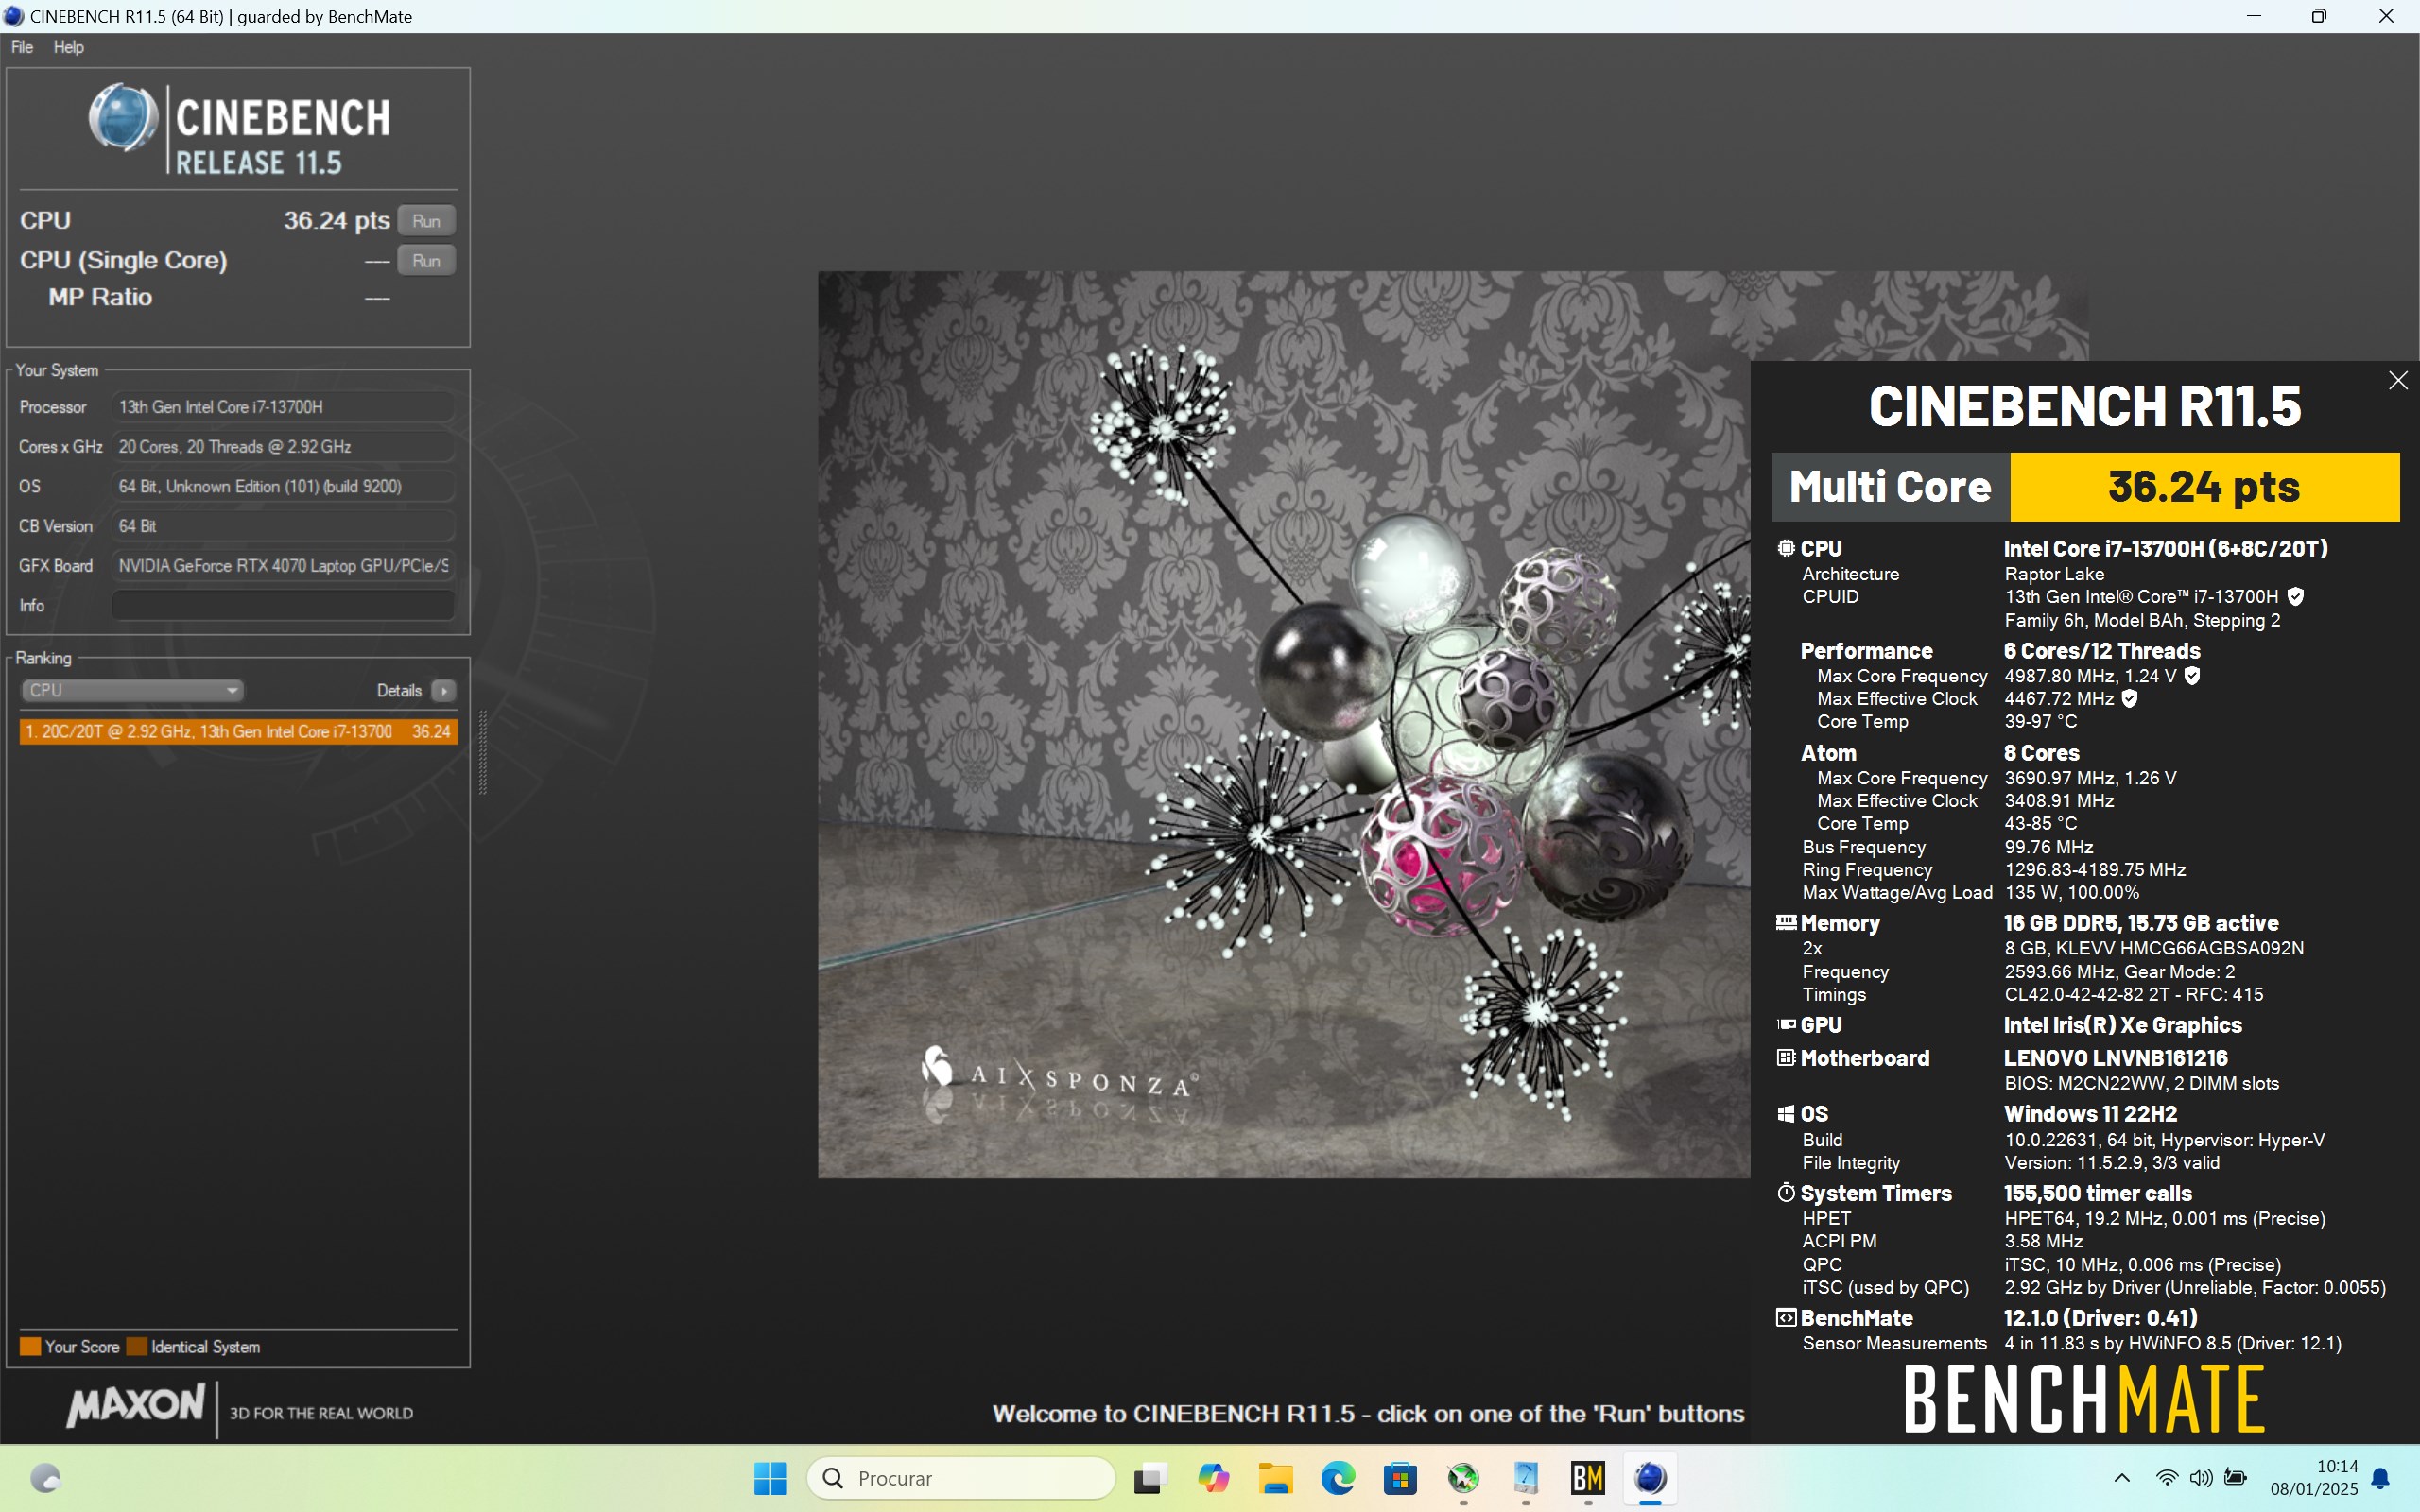The image size is (2420, 1512).
Task: Click the Processor field showing i7-13700H
Action: coord(283,407)
